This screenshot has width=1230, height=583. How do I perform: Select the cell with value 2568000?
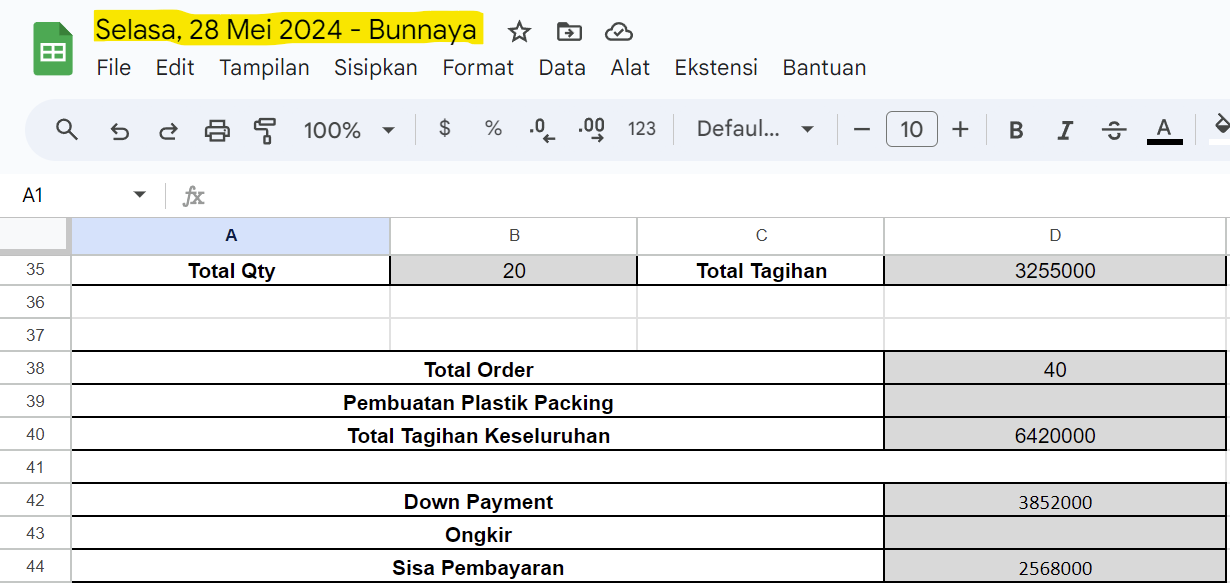[x=1055, y=567]
